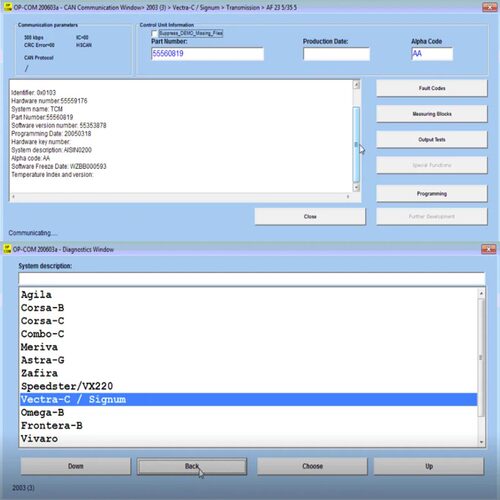Select Zafira in the model list
Viewport: 500px width, 500px height.
coord(248,373)
